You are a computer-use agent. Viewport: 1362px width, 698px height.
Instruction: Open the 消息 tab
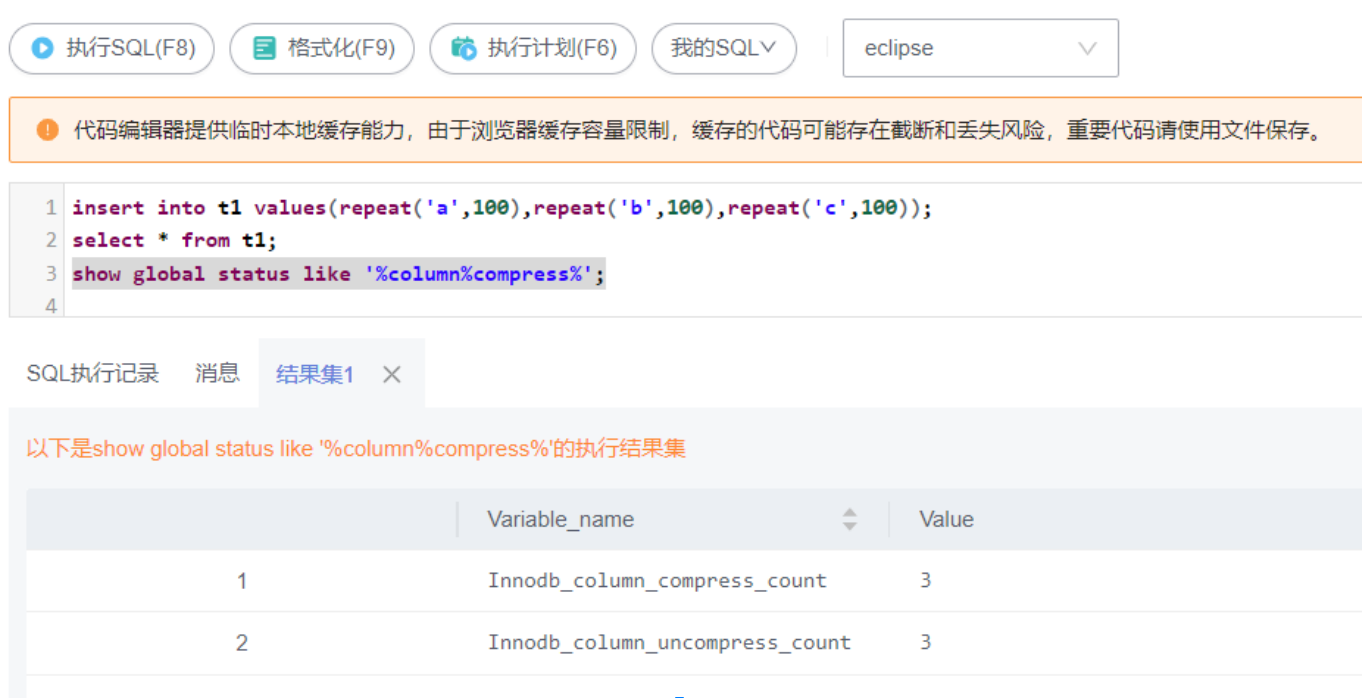(217, 374)
